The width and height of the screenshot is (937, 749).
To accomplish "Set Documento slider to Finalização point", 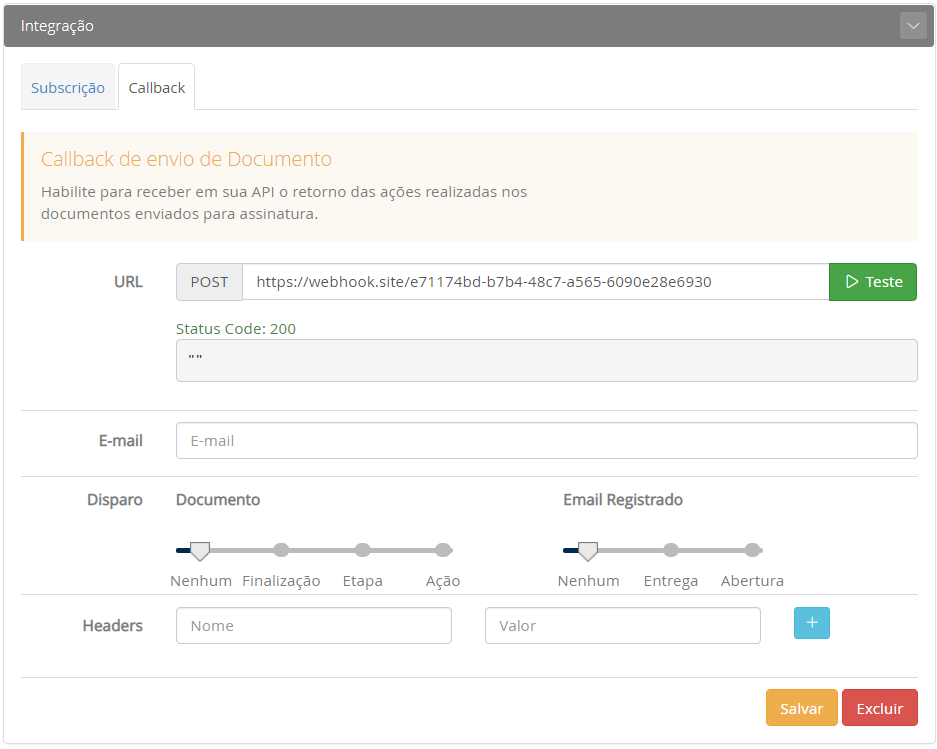I will click(281, 550).
